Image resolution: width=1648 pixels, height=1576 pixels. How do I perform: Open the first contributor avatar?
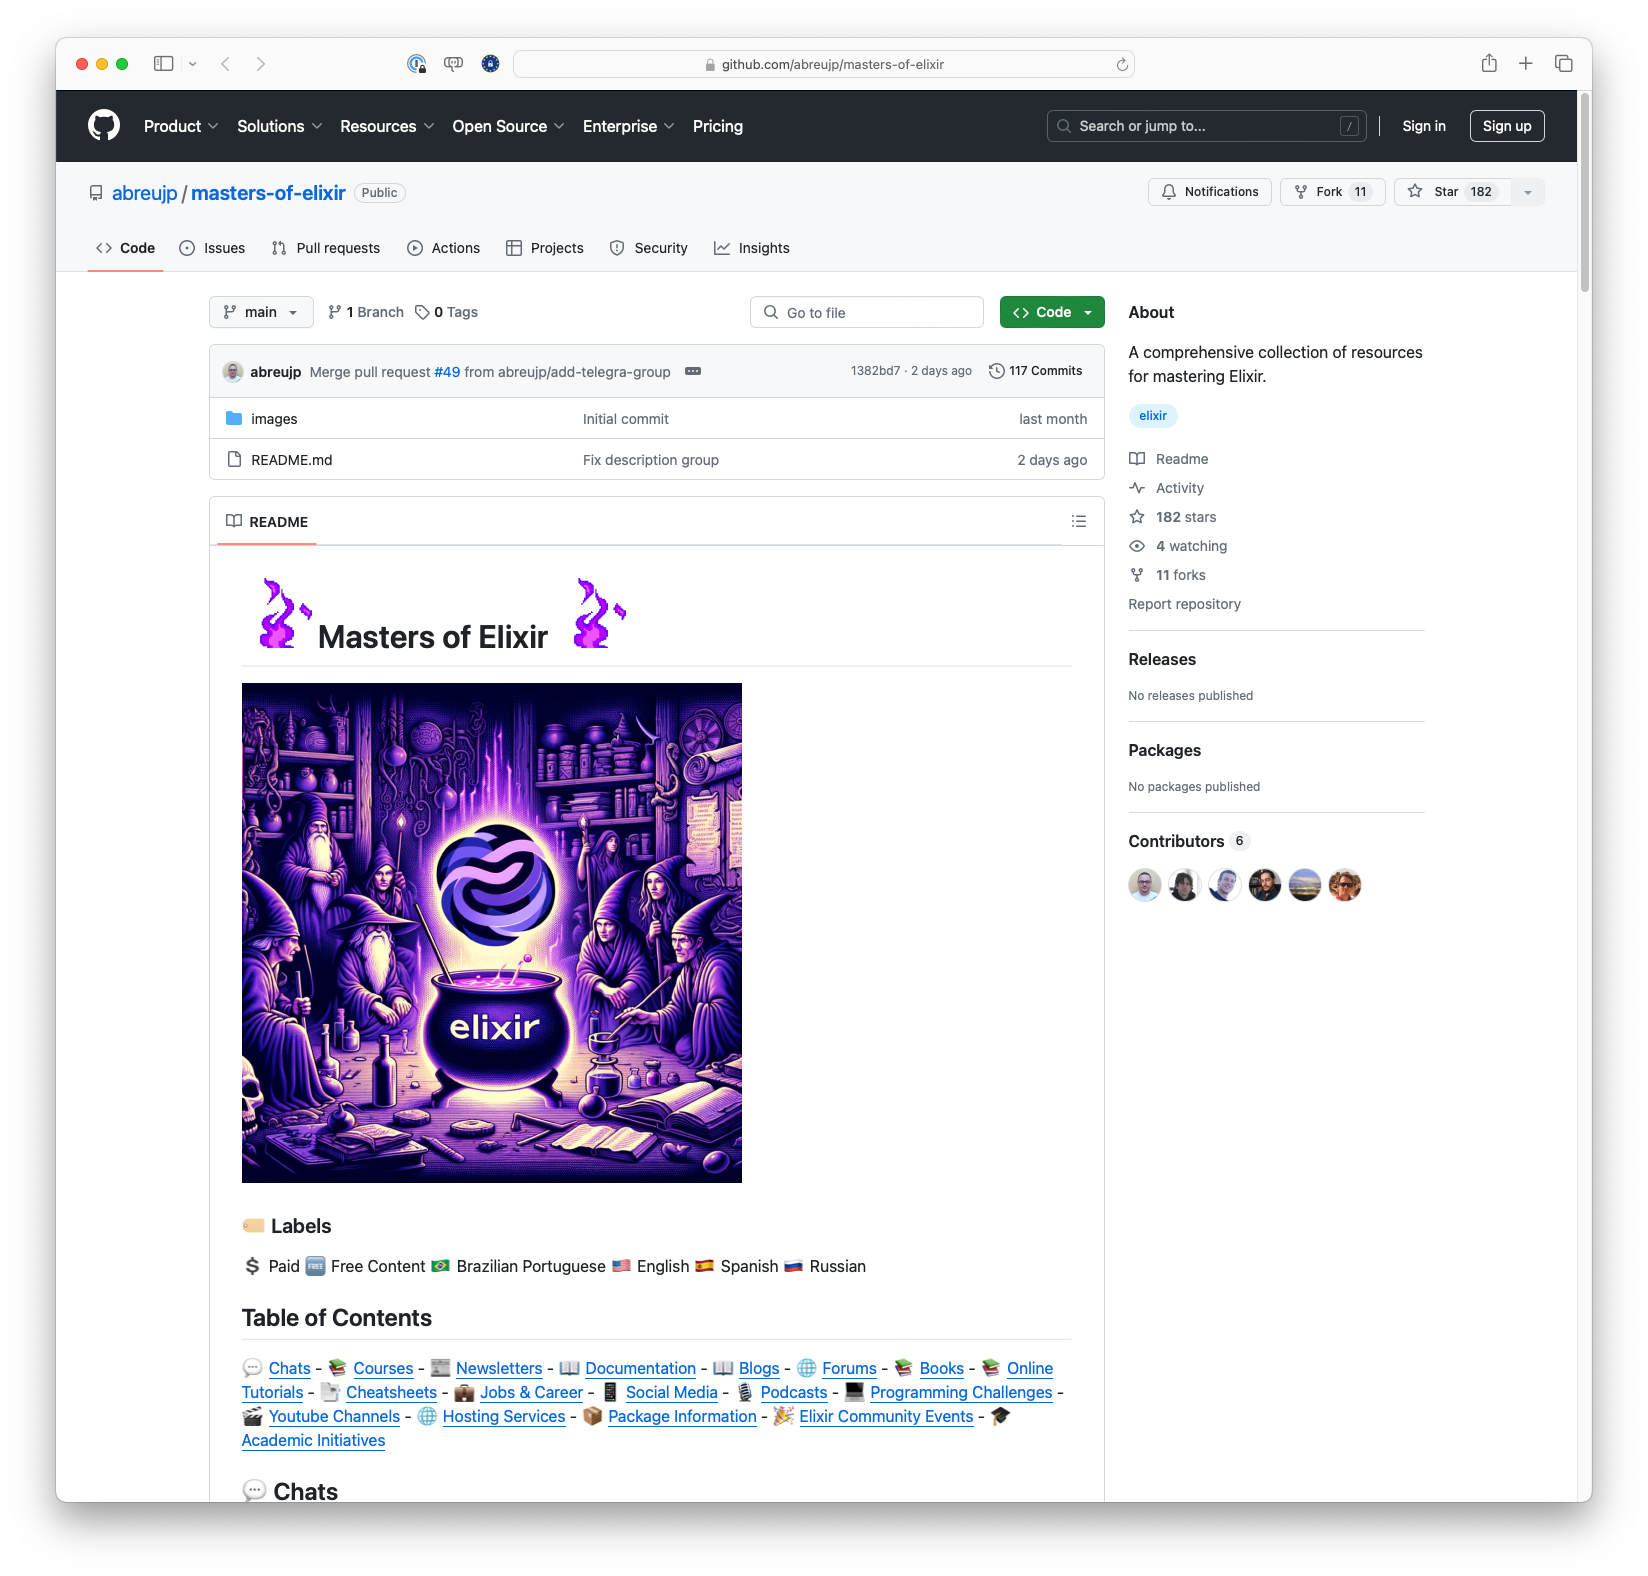pos(1145,885)
